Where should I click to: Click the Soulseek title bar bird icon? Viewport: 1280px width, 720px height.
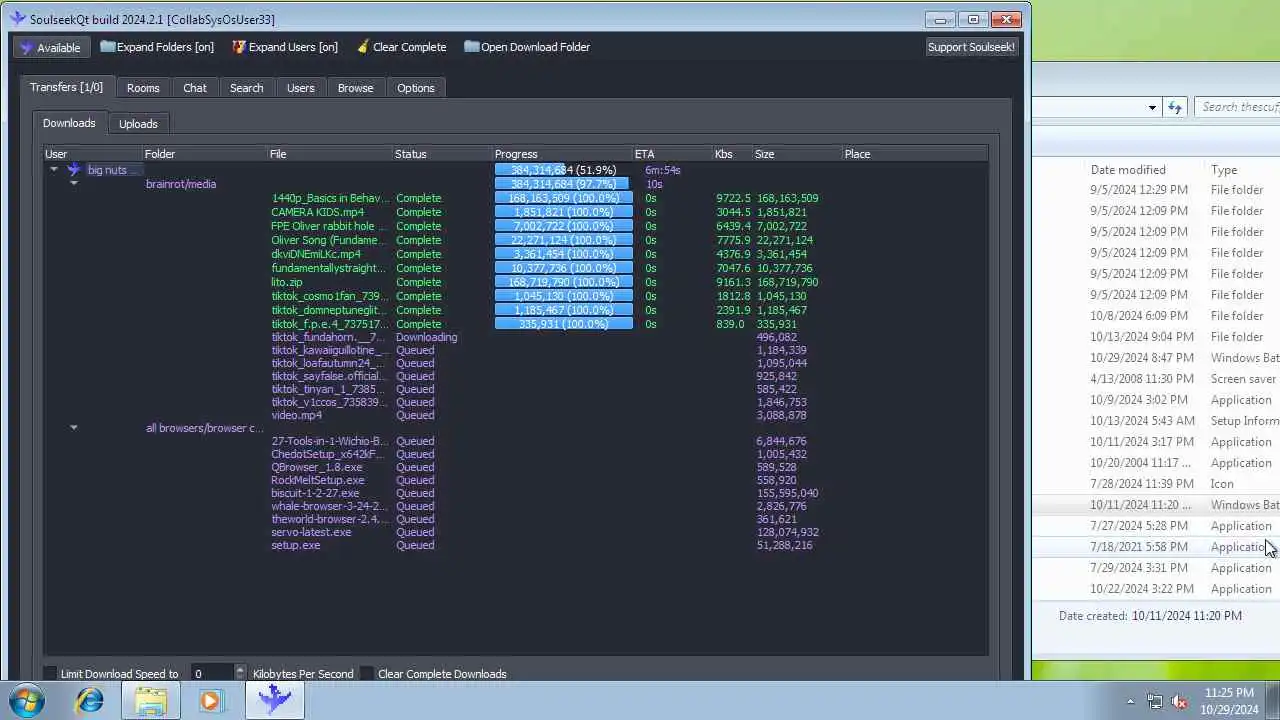pyautogui.click(x=17, y=19)
